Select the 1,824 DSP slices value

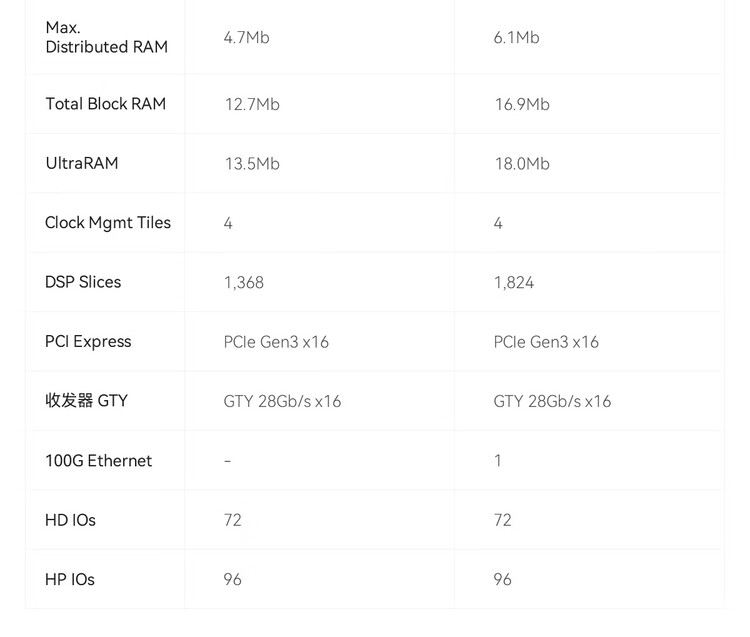coord(514,283)
